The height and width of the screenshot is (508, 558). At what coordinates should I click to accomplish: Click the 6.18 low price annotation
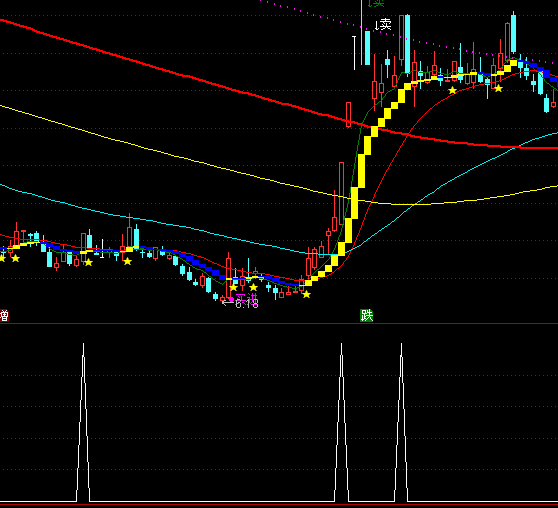pos(247,304)
